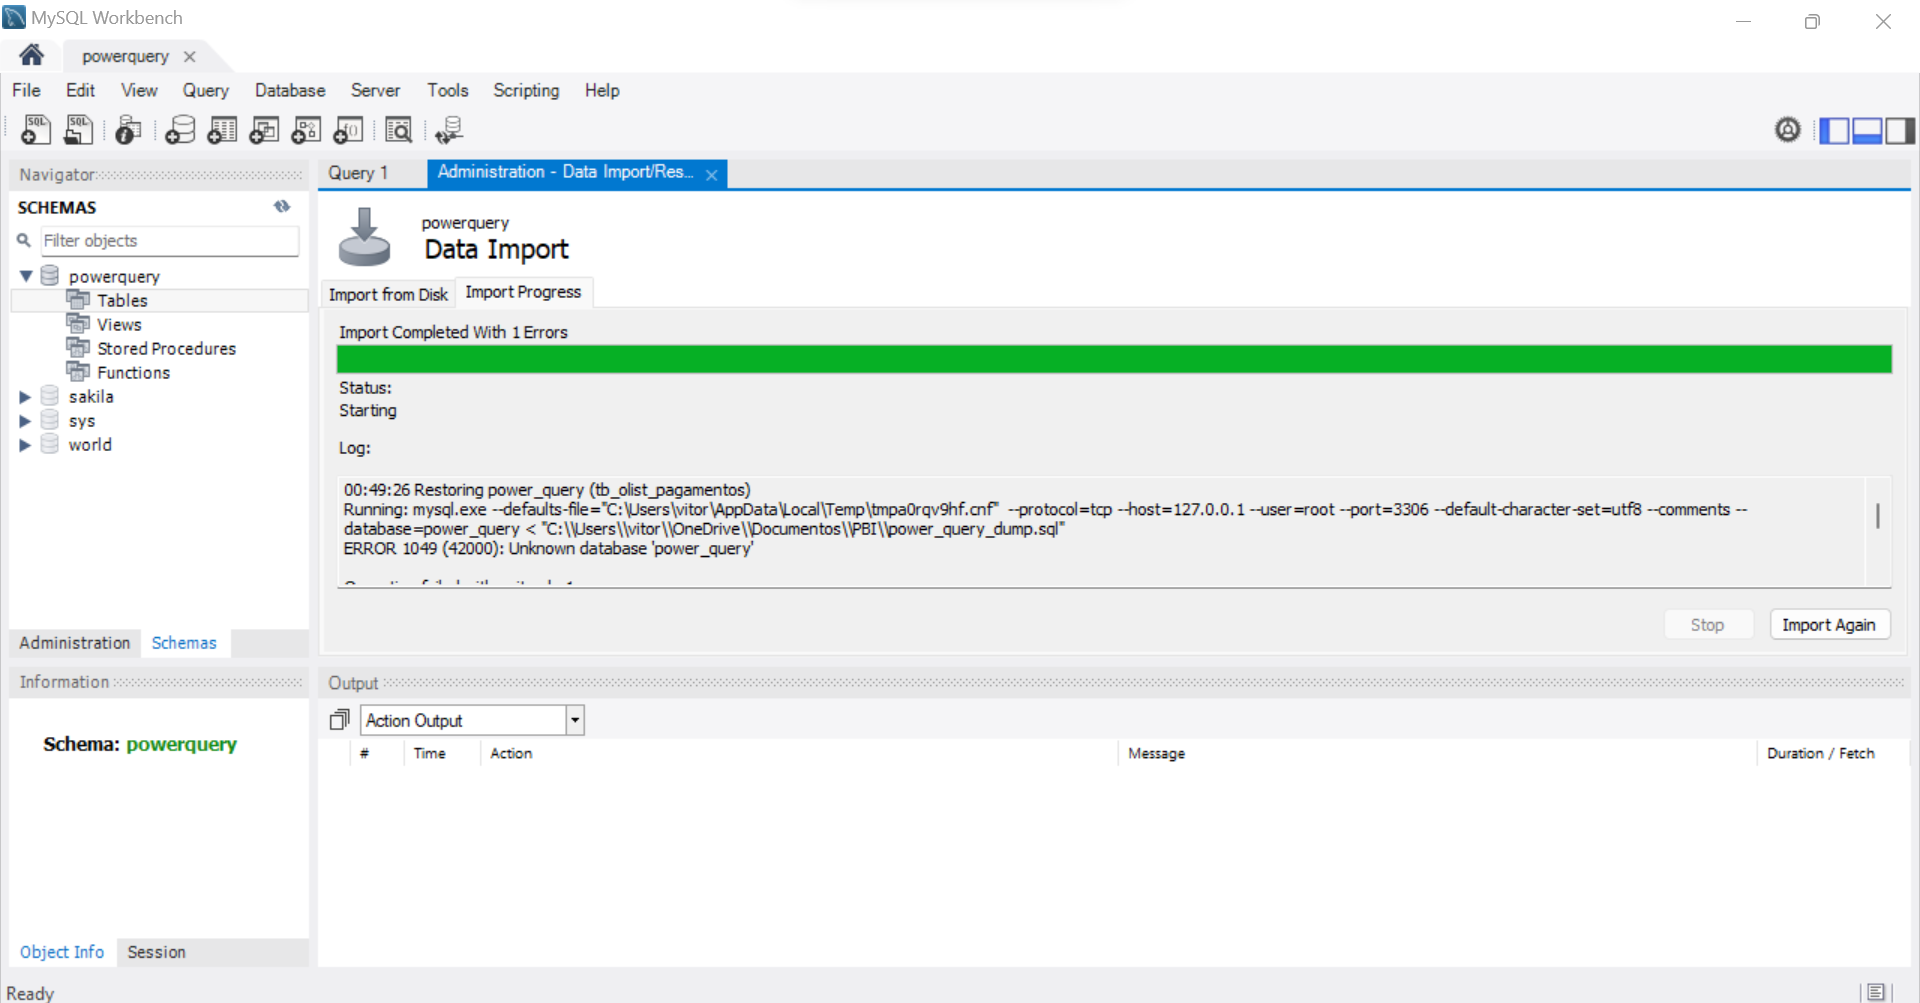Create new schema icon in toolbar

tap(180, 130)
